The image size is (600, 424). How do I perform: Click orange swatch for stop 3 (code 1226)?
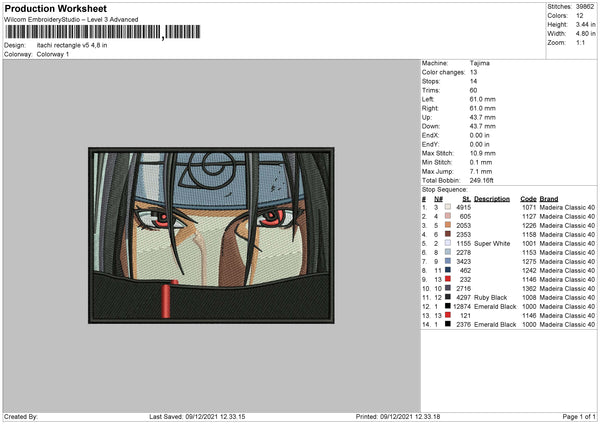point(448,225)
